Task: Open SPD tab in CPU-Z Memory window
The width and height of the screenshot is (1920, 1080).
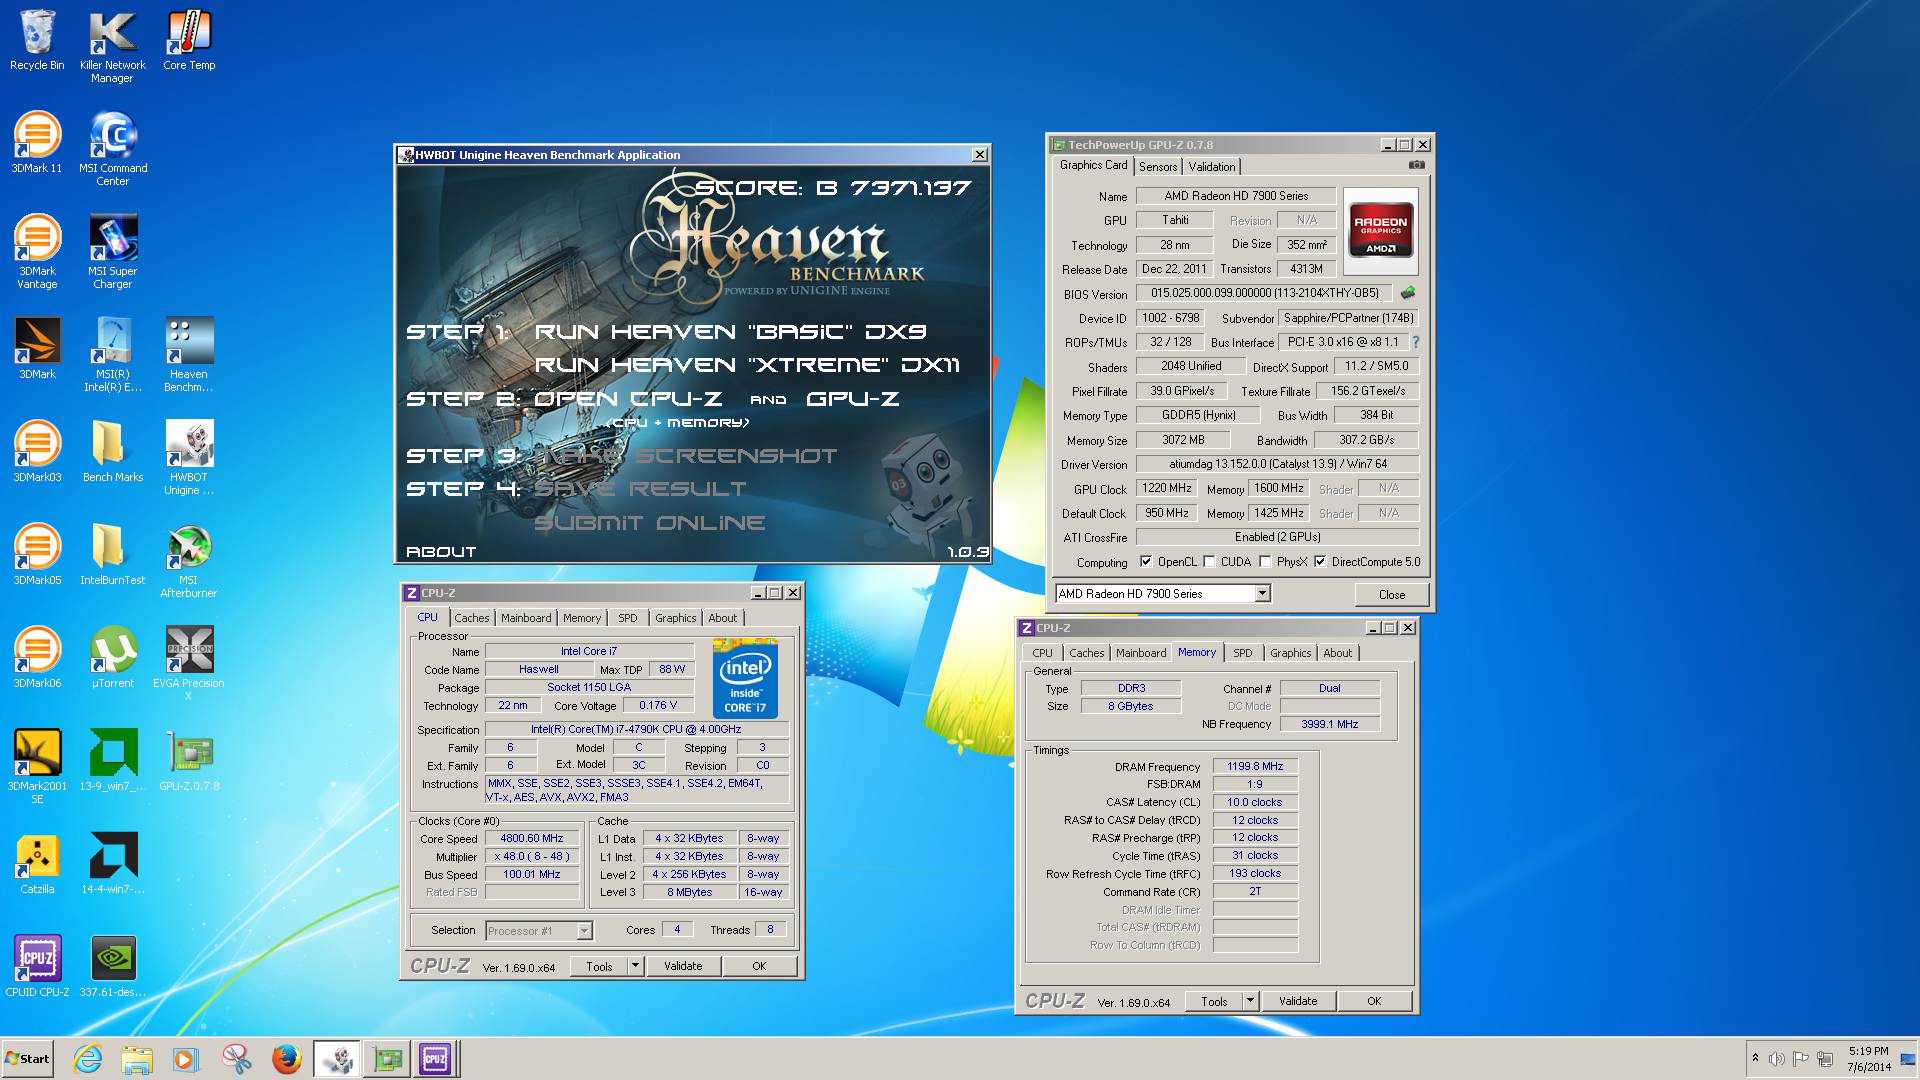Action: (x=1243, y=653)
